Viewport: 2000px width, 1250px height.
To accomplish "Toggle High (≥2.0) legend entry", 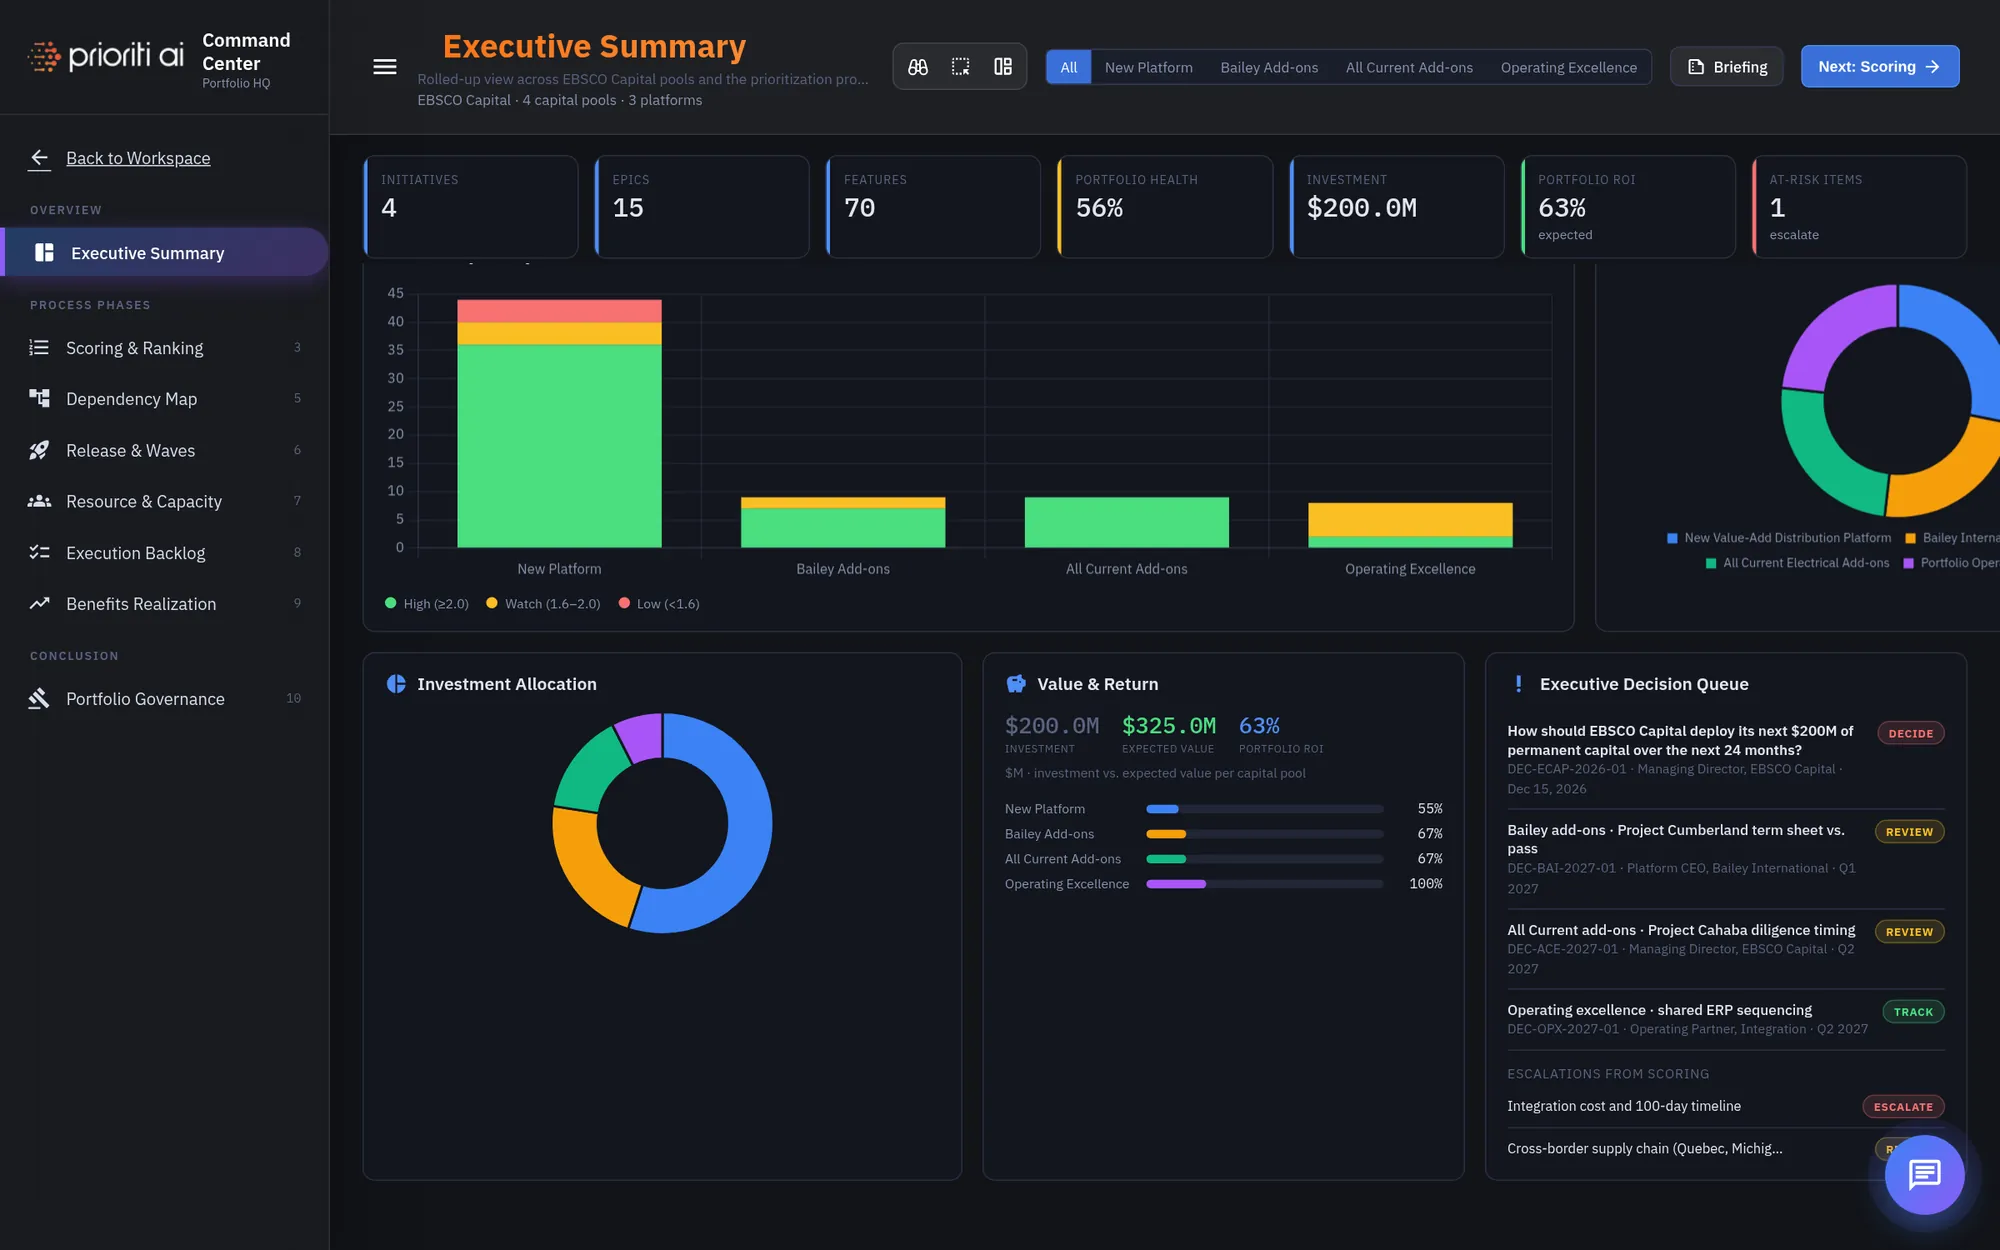I will pyautogui.click(x=427, y=604).
